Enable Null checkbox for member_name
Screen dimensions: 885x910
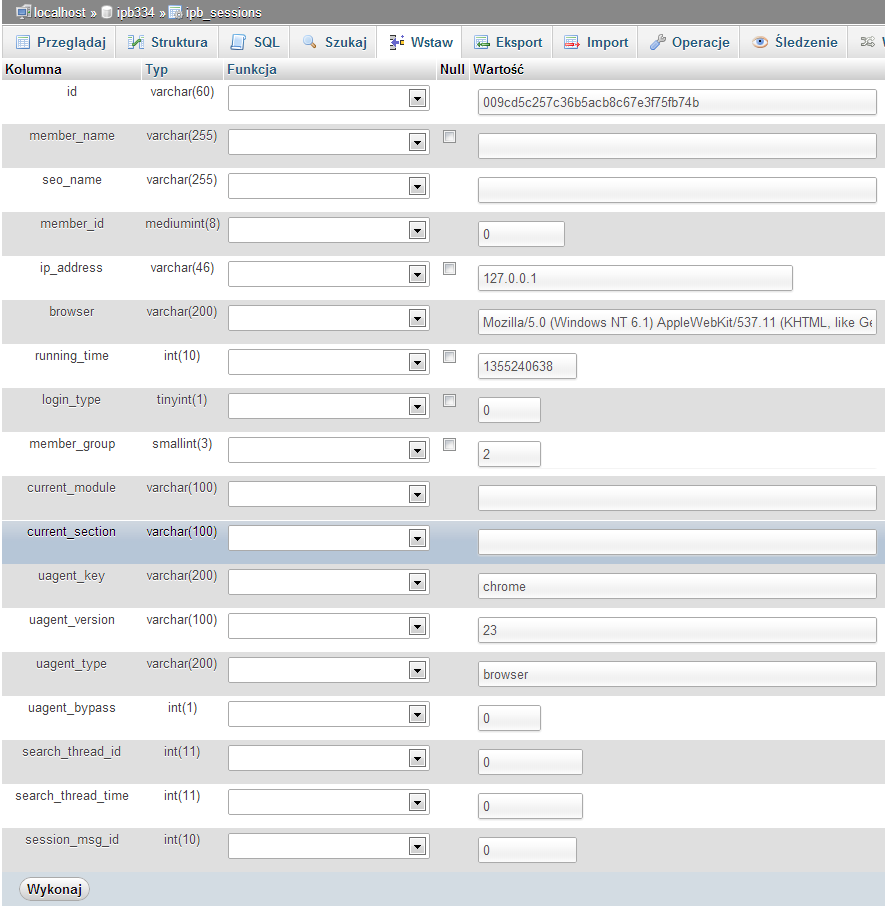click(449, 137)
